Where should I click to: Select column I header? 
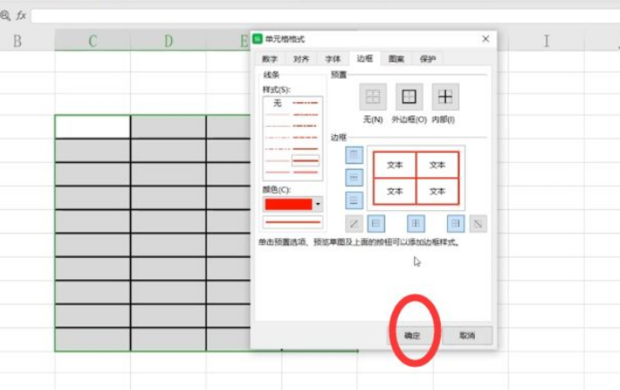click(x=546, y=41)
